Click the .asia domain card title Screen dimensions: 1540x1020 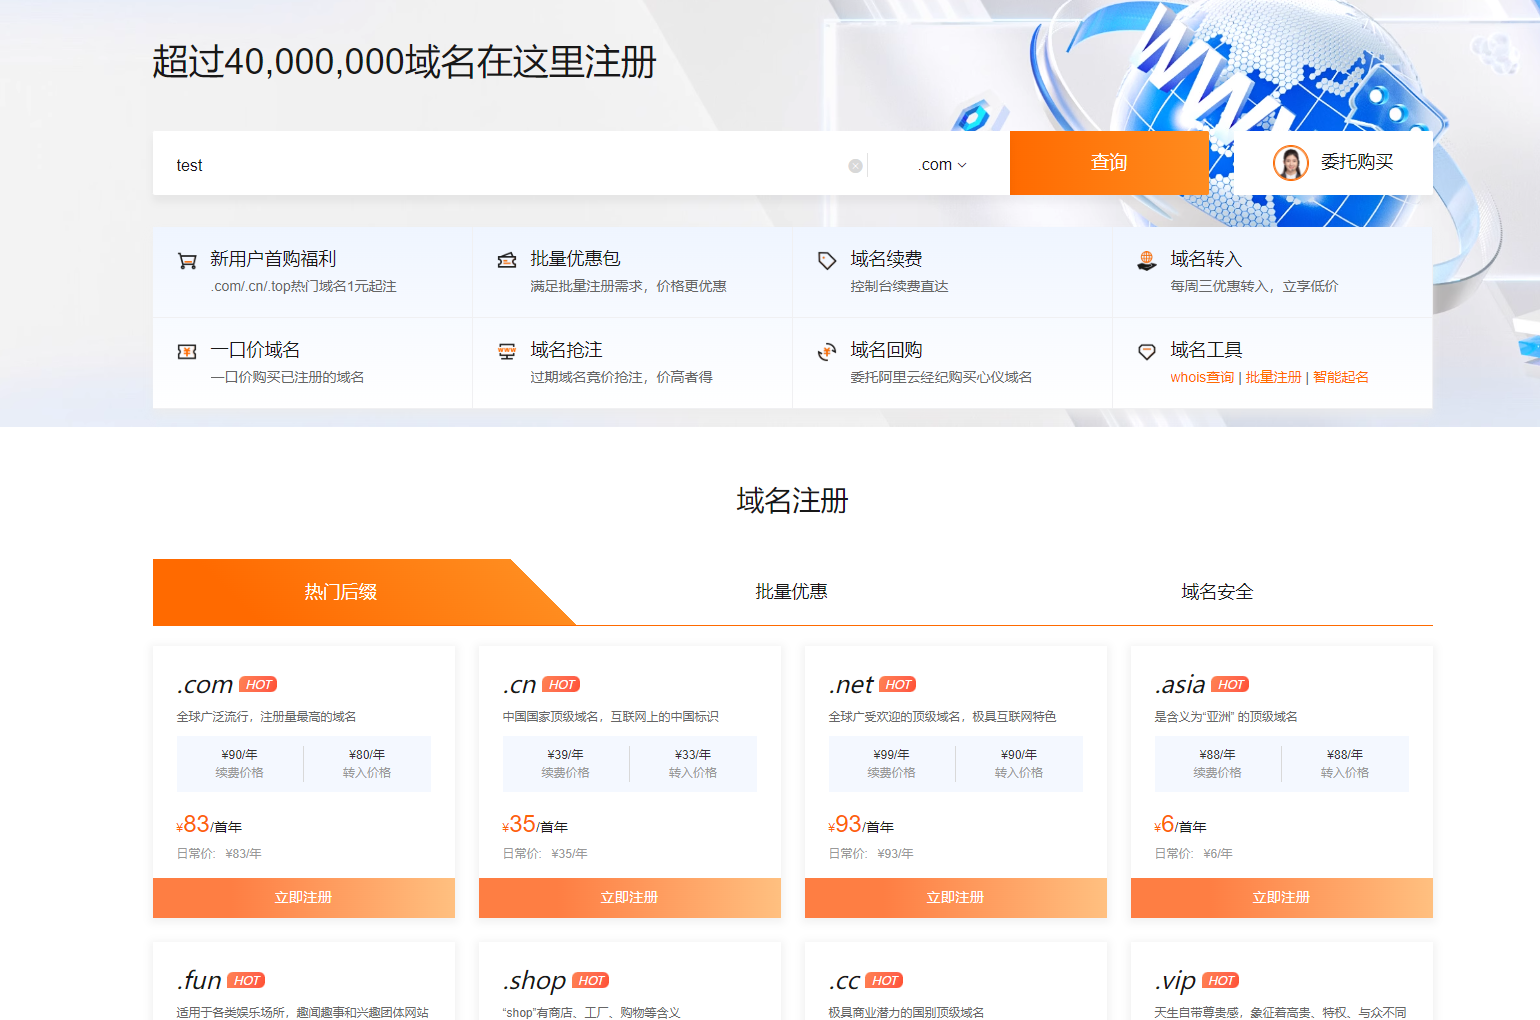[1180, 685]
